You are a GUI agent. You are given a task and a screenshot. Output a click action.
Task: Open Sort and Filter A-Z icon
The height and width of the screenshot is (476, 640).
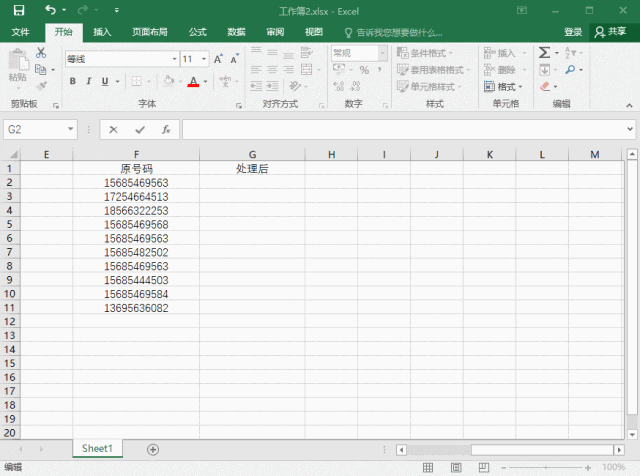pyautogui.click(x=570, y=53)
